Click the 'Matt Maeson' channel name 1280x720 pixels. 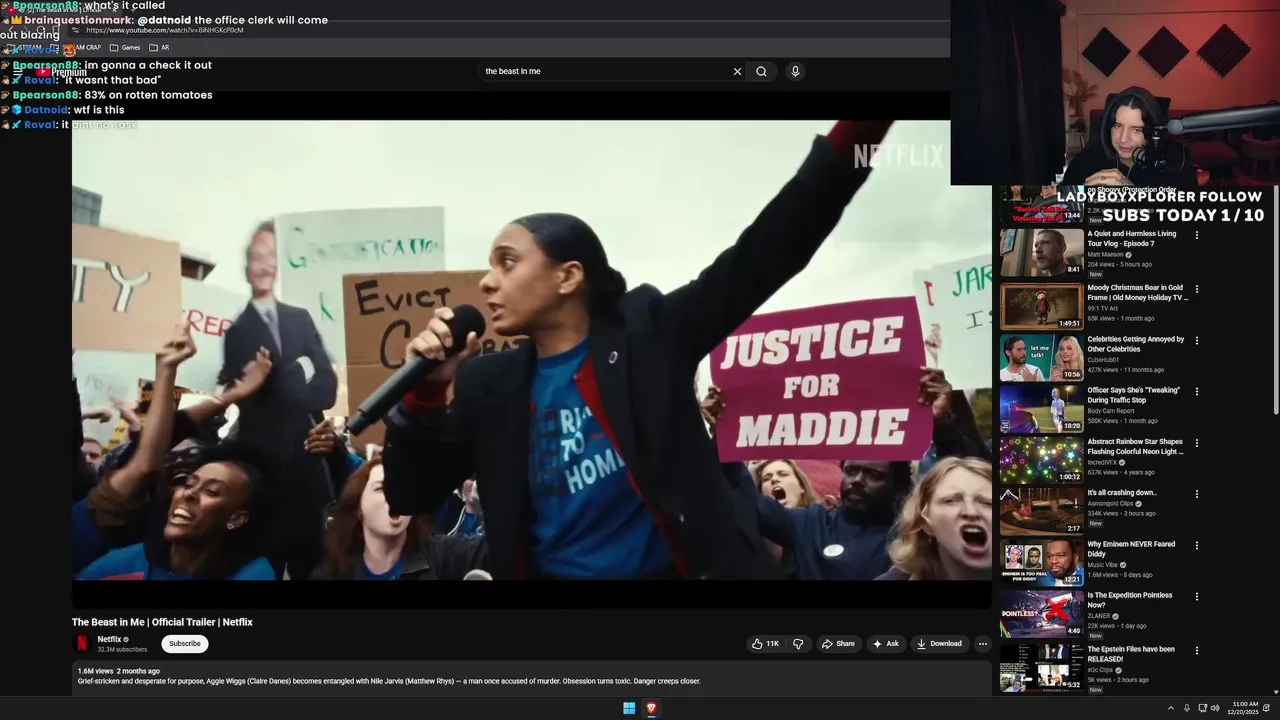1106,254
